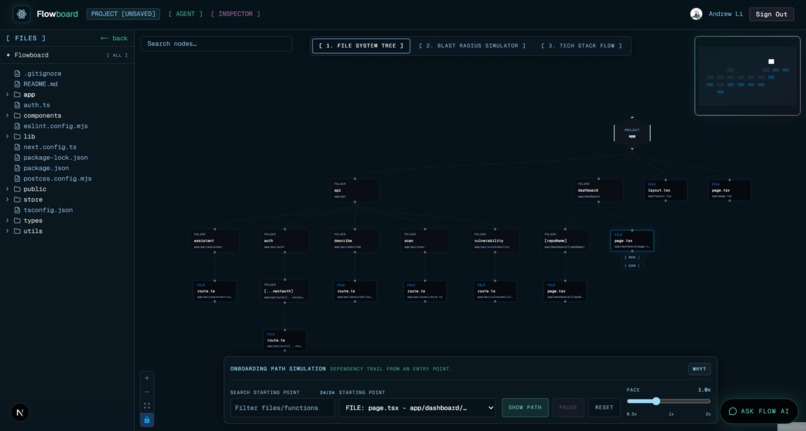Viewport: 806px width, 431px height.
Task: Open ASK FLOW AI chat
Action: 759,411
